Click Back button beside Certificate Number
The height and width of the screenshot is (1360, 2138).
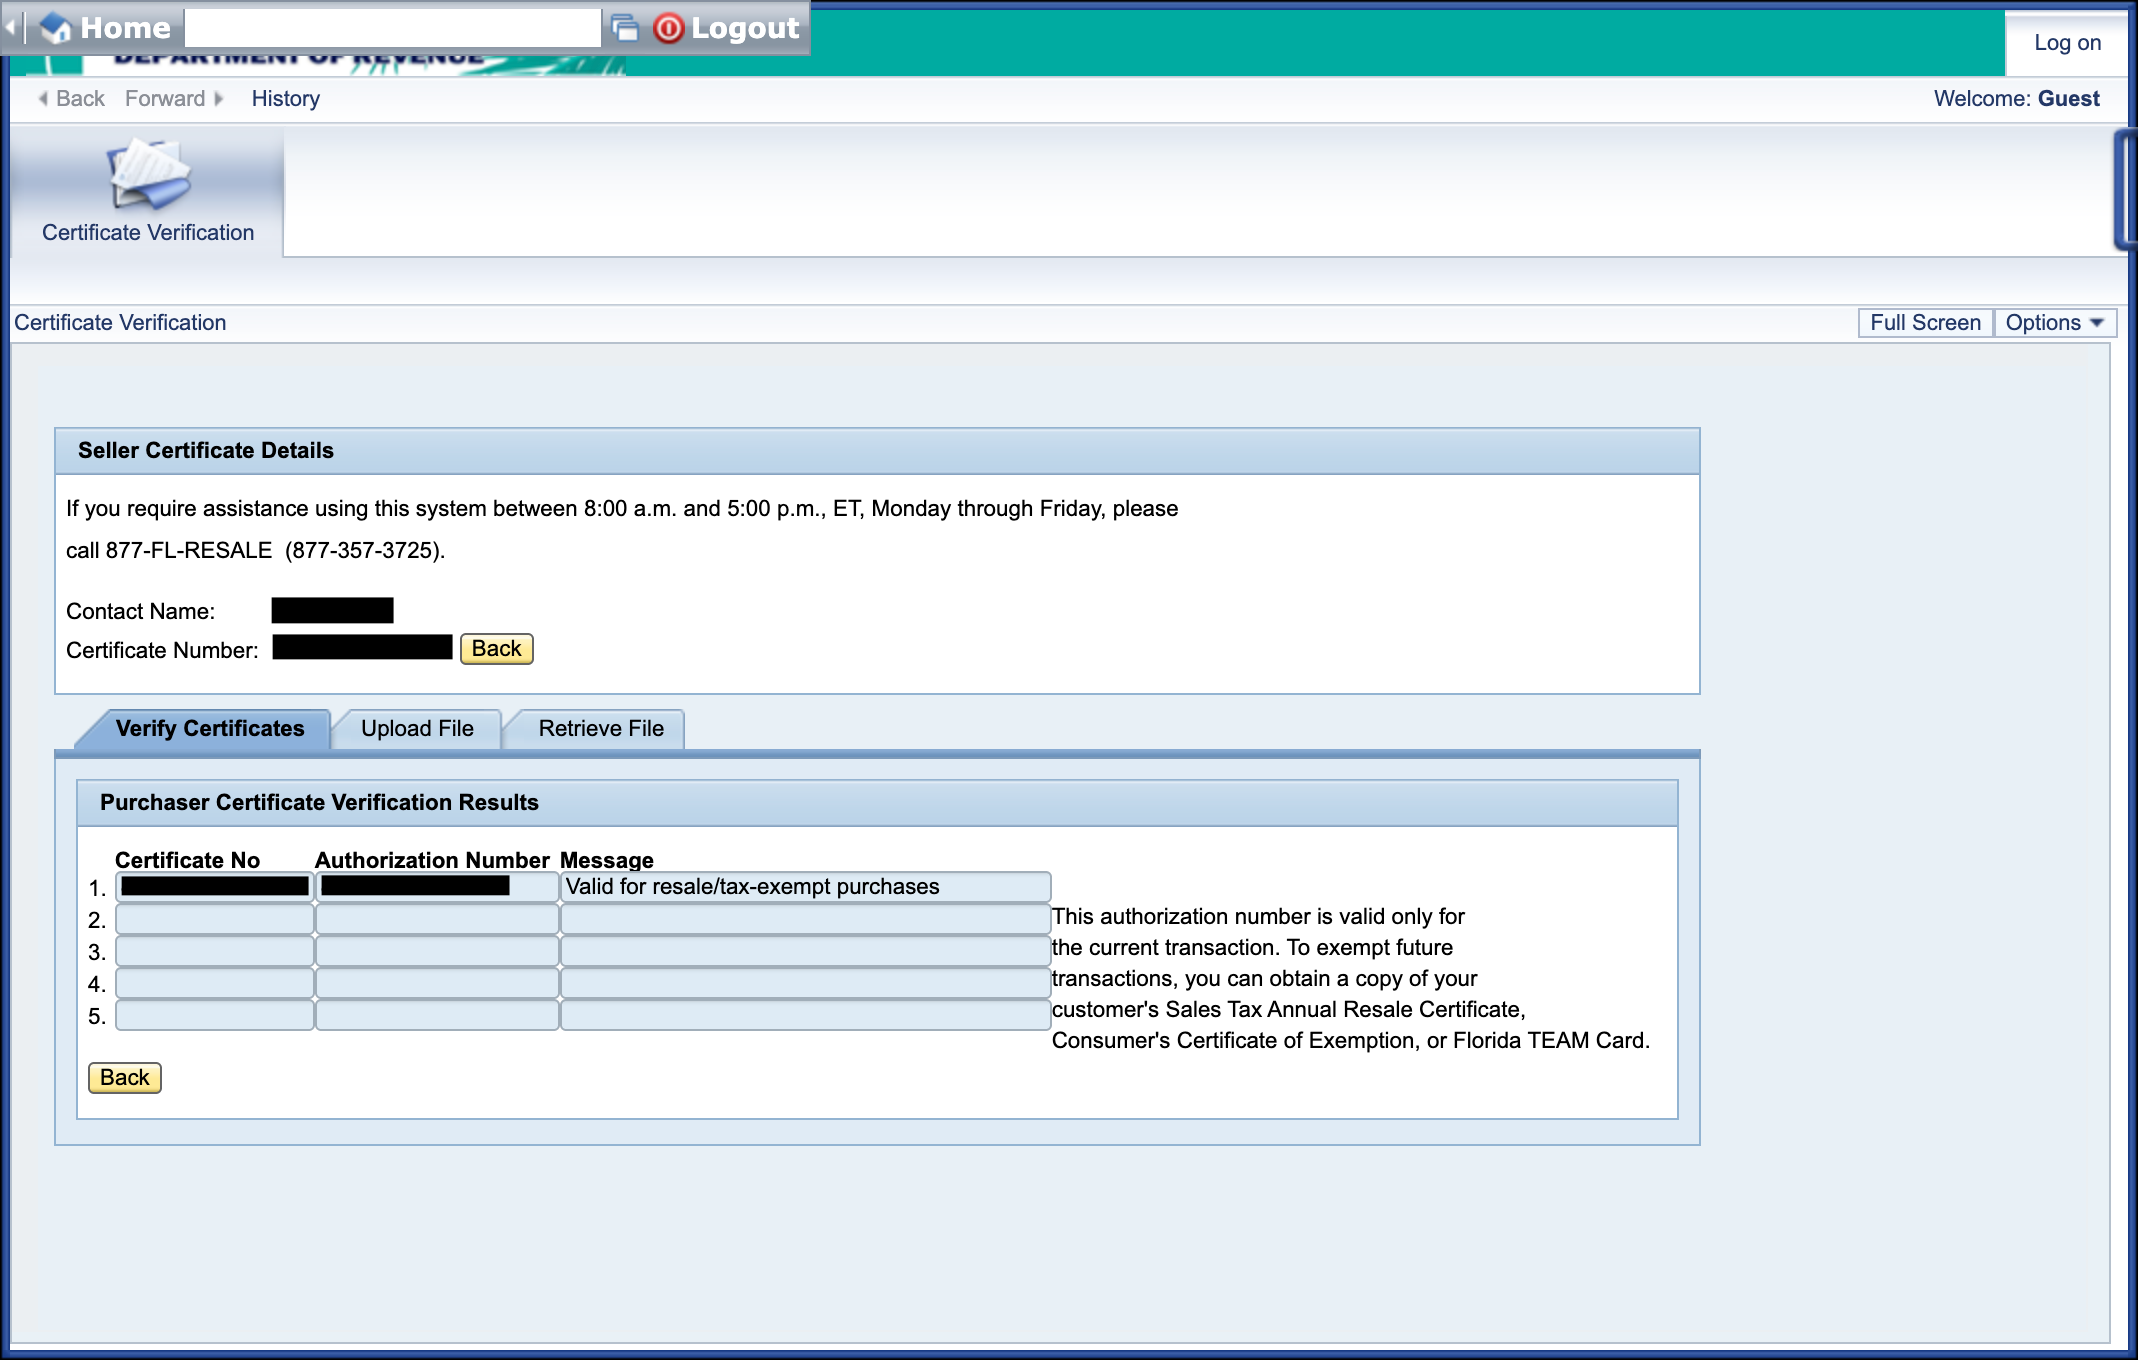pos(496,649)
